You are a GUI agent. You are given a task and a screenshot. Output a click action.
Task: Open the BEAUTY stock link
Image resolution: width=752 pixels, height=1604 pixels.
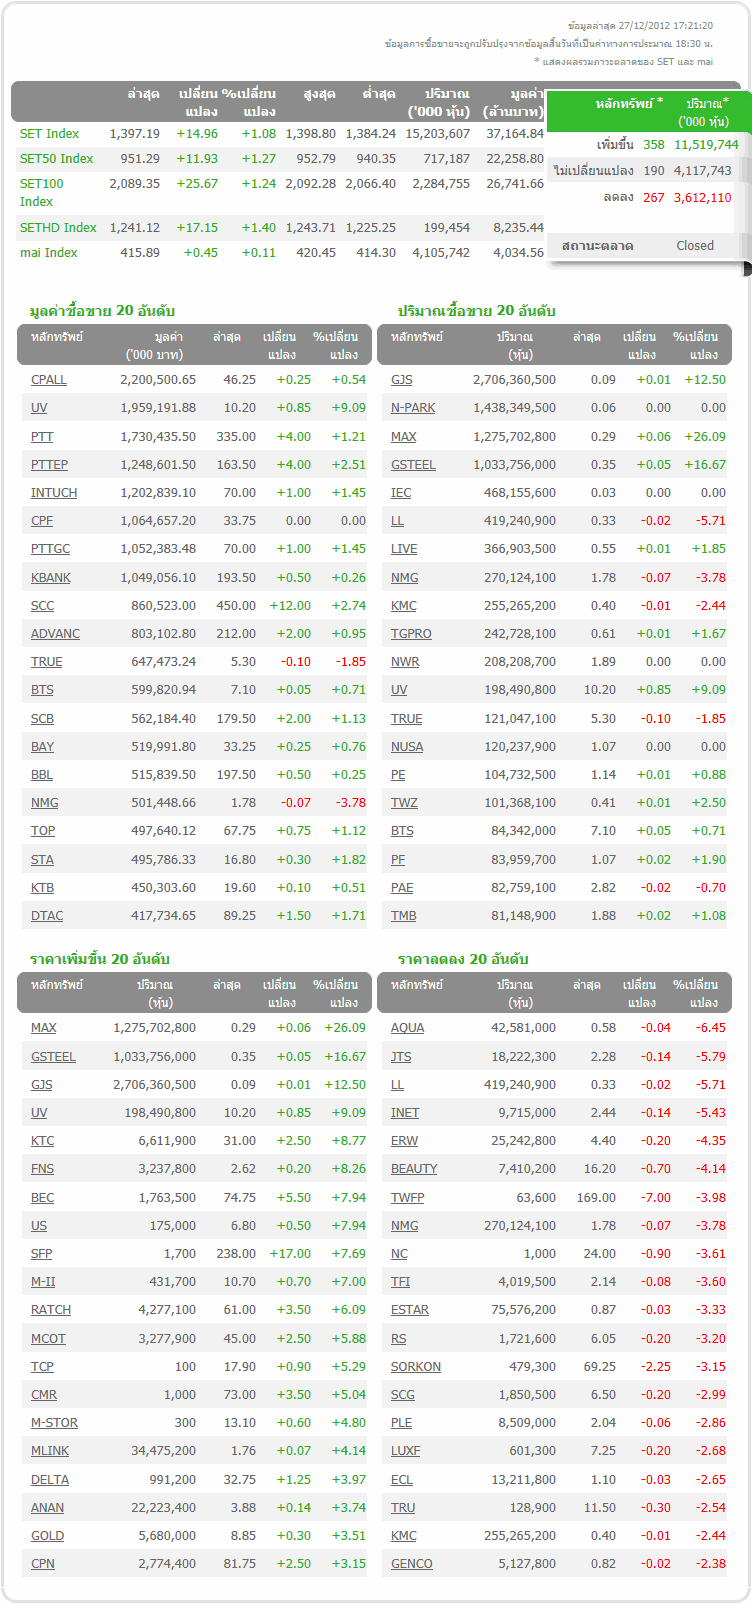tap(414, 1169)
